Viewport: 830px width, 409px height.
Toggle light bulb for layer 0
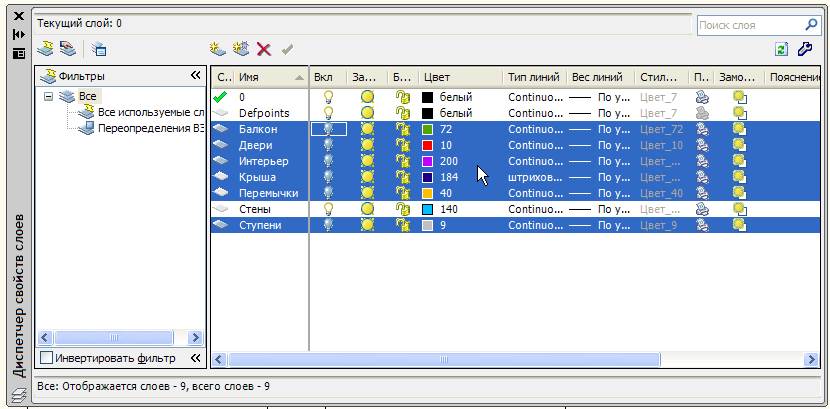coord(329,97)
